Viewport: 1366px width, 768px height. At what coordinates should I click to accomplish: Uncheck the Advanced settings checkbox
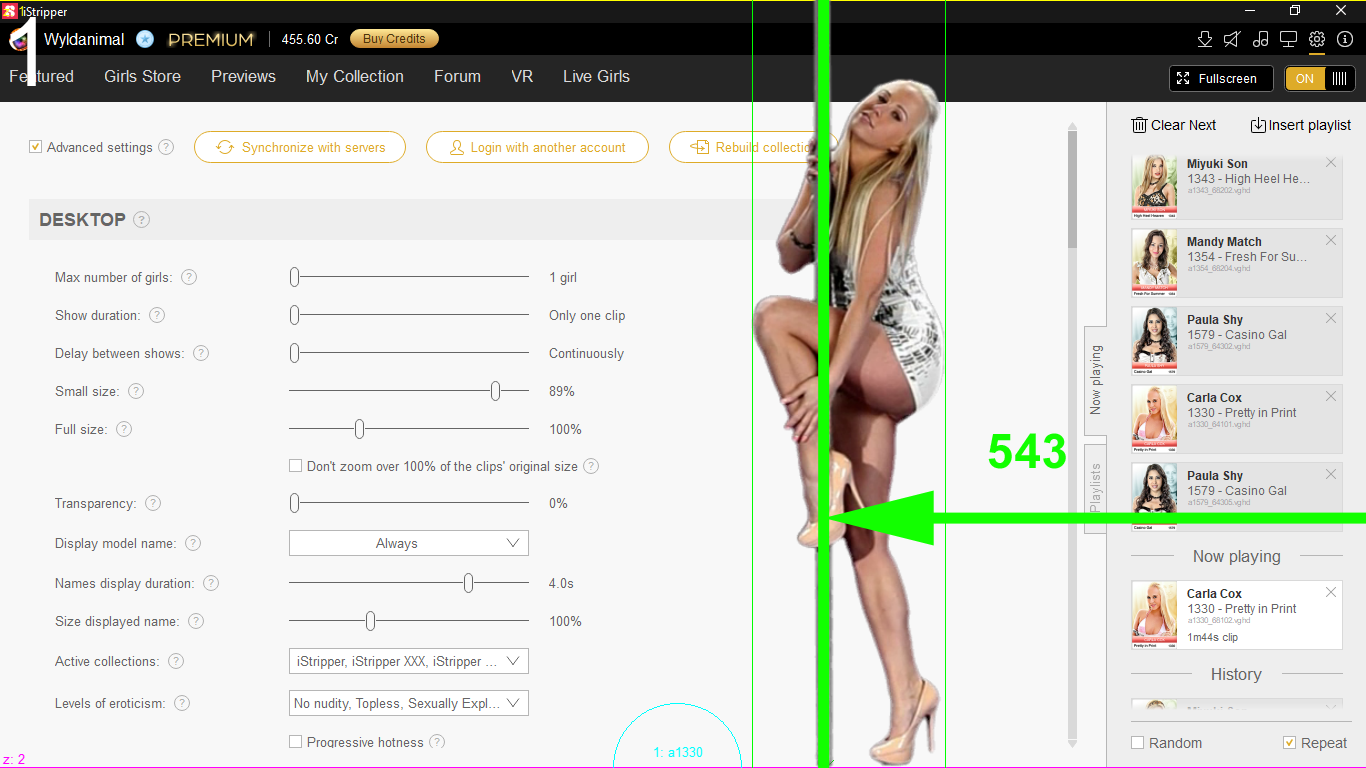tap(36, 147)
